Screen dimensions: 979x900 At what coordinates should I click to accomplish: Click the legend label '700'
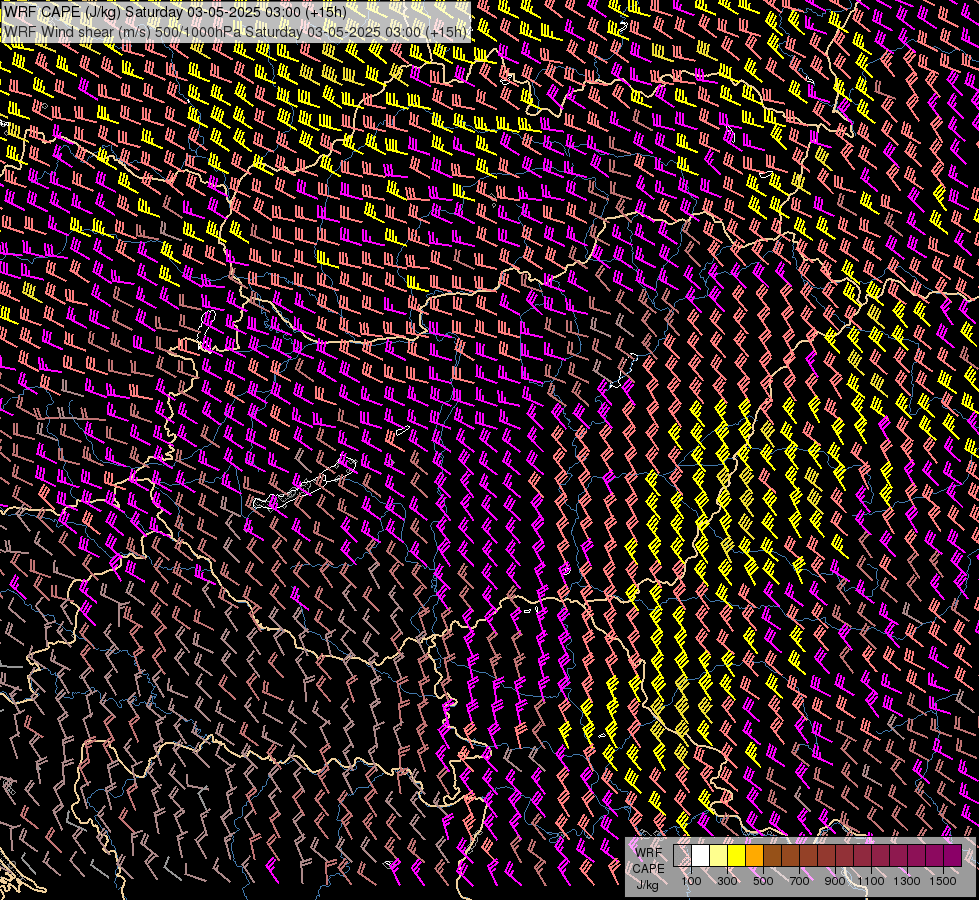point(799,881)
